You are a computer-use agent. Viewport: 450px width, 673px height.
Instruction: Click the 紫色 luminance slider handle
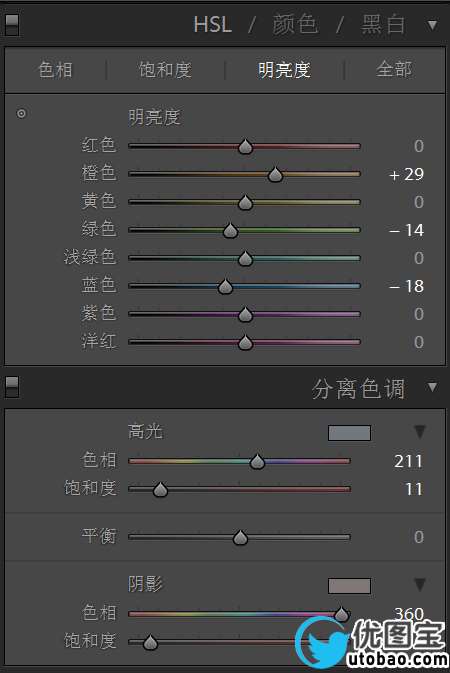245,314
